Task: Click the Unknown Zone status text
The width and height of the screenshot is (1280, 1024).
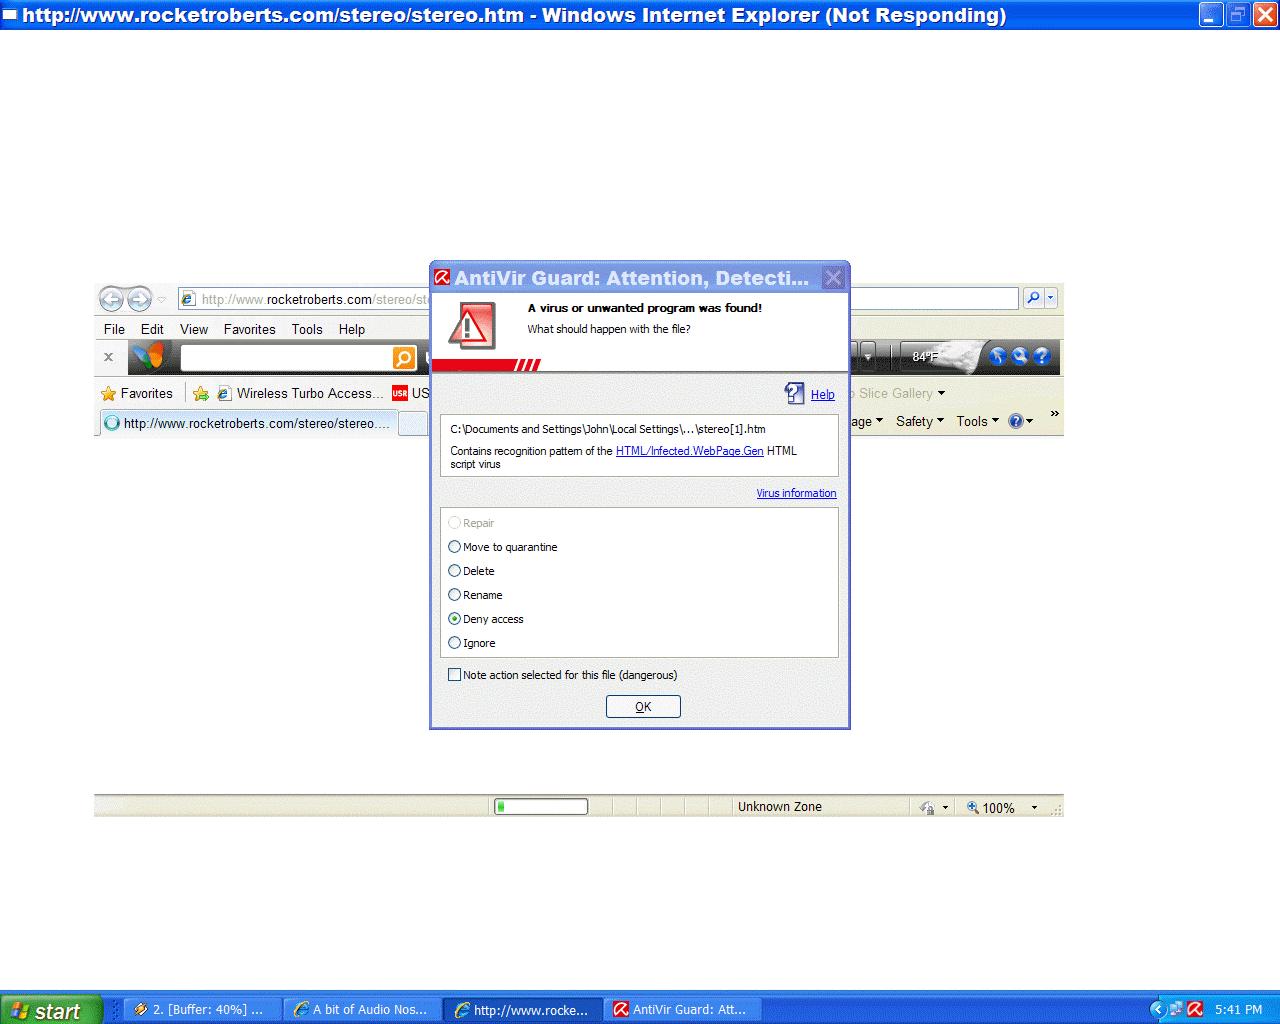Action: (x=780, y=807)
